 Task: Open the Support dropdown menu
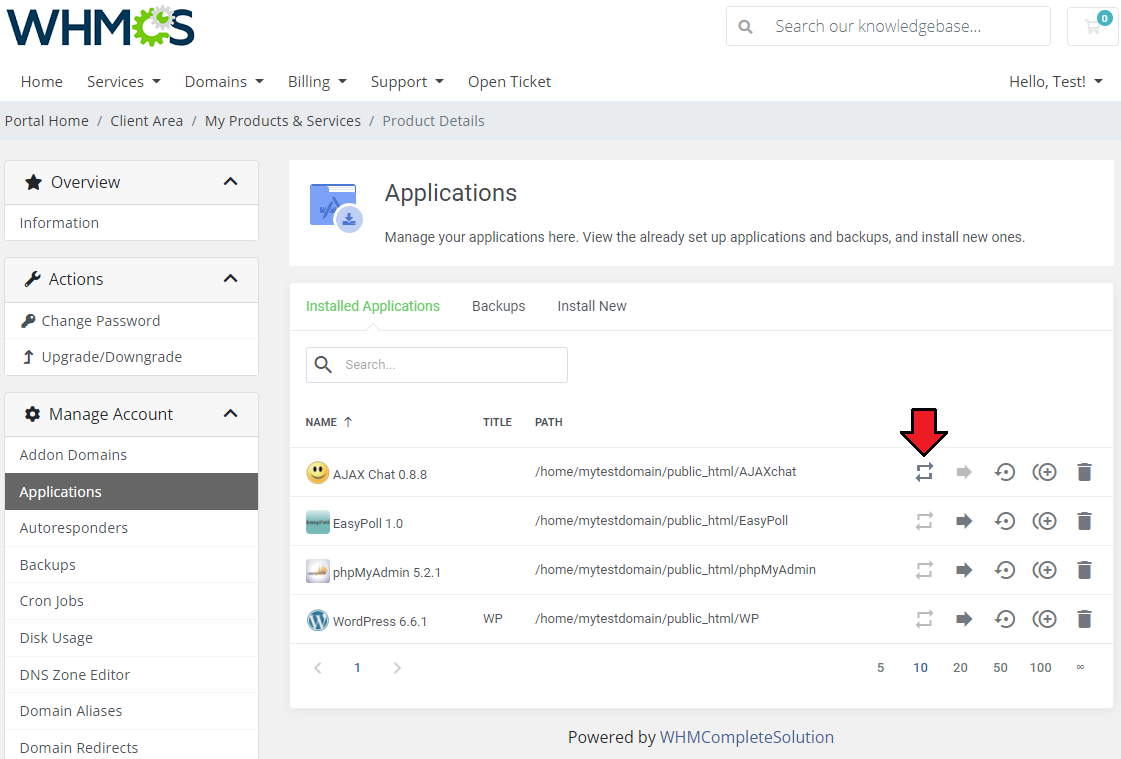click(x=407, y=81)
